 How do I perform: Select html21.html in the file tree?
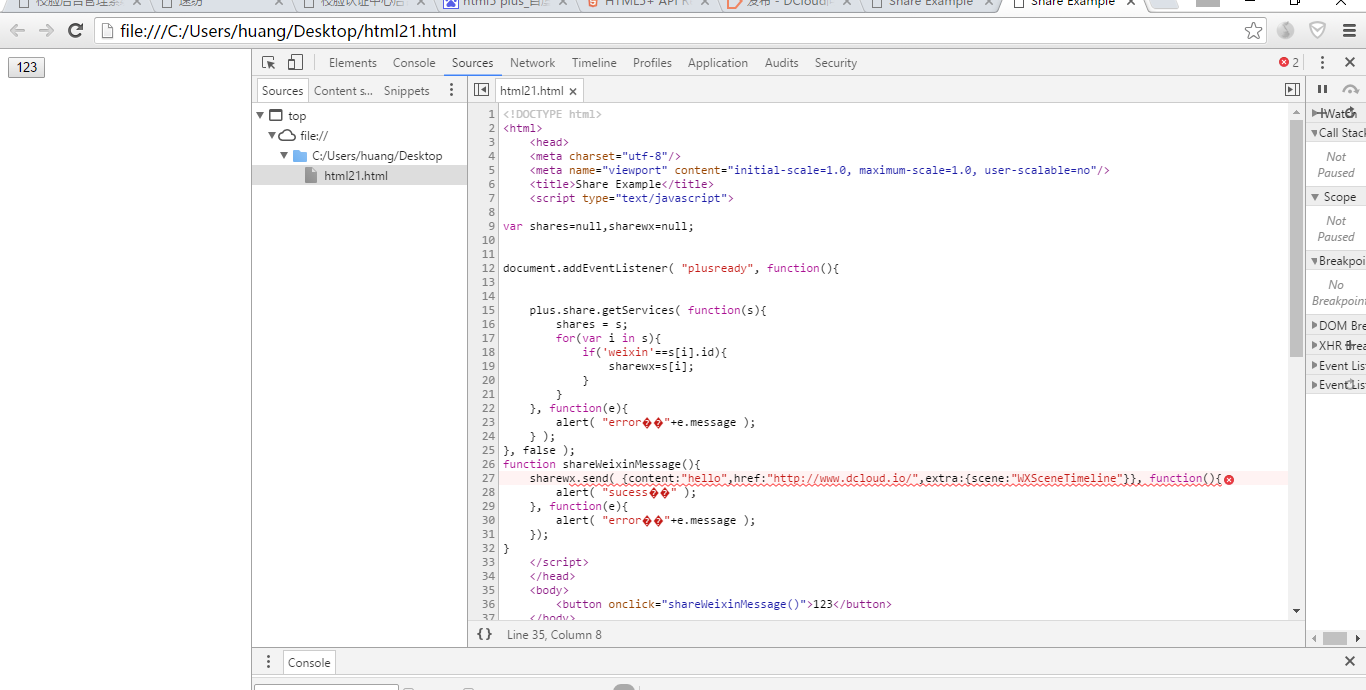pyautogui.click(x=355, y=176)
